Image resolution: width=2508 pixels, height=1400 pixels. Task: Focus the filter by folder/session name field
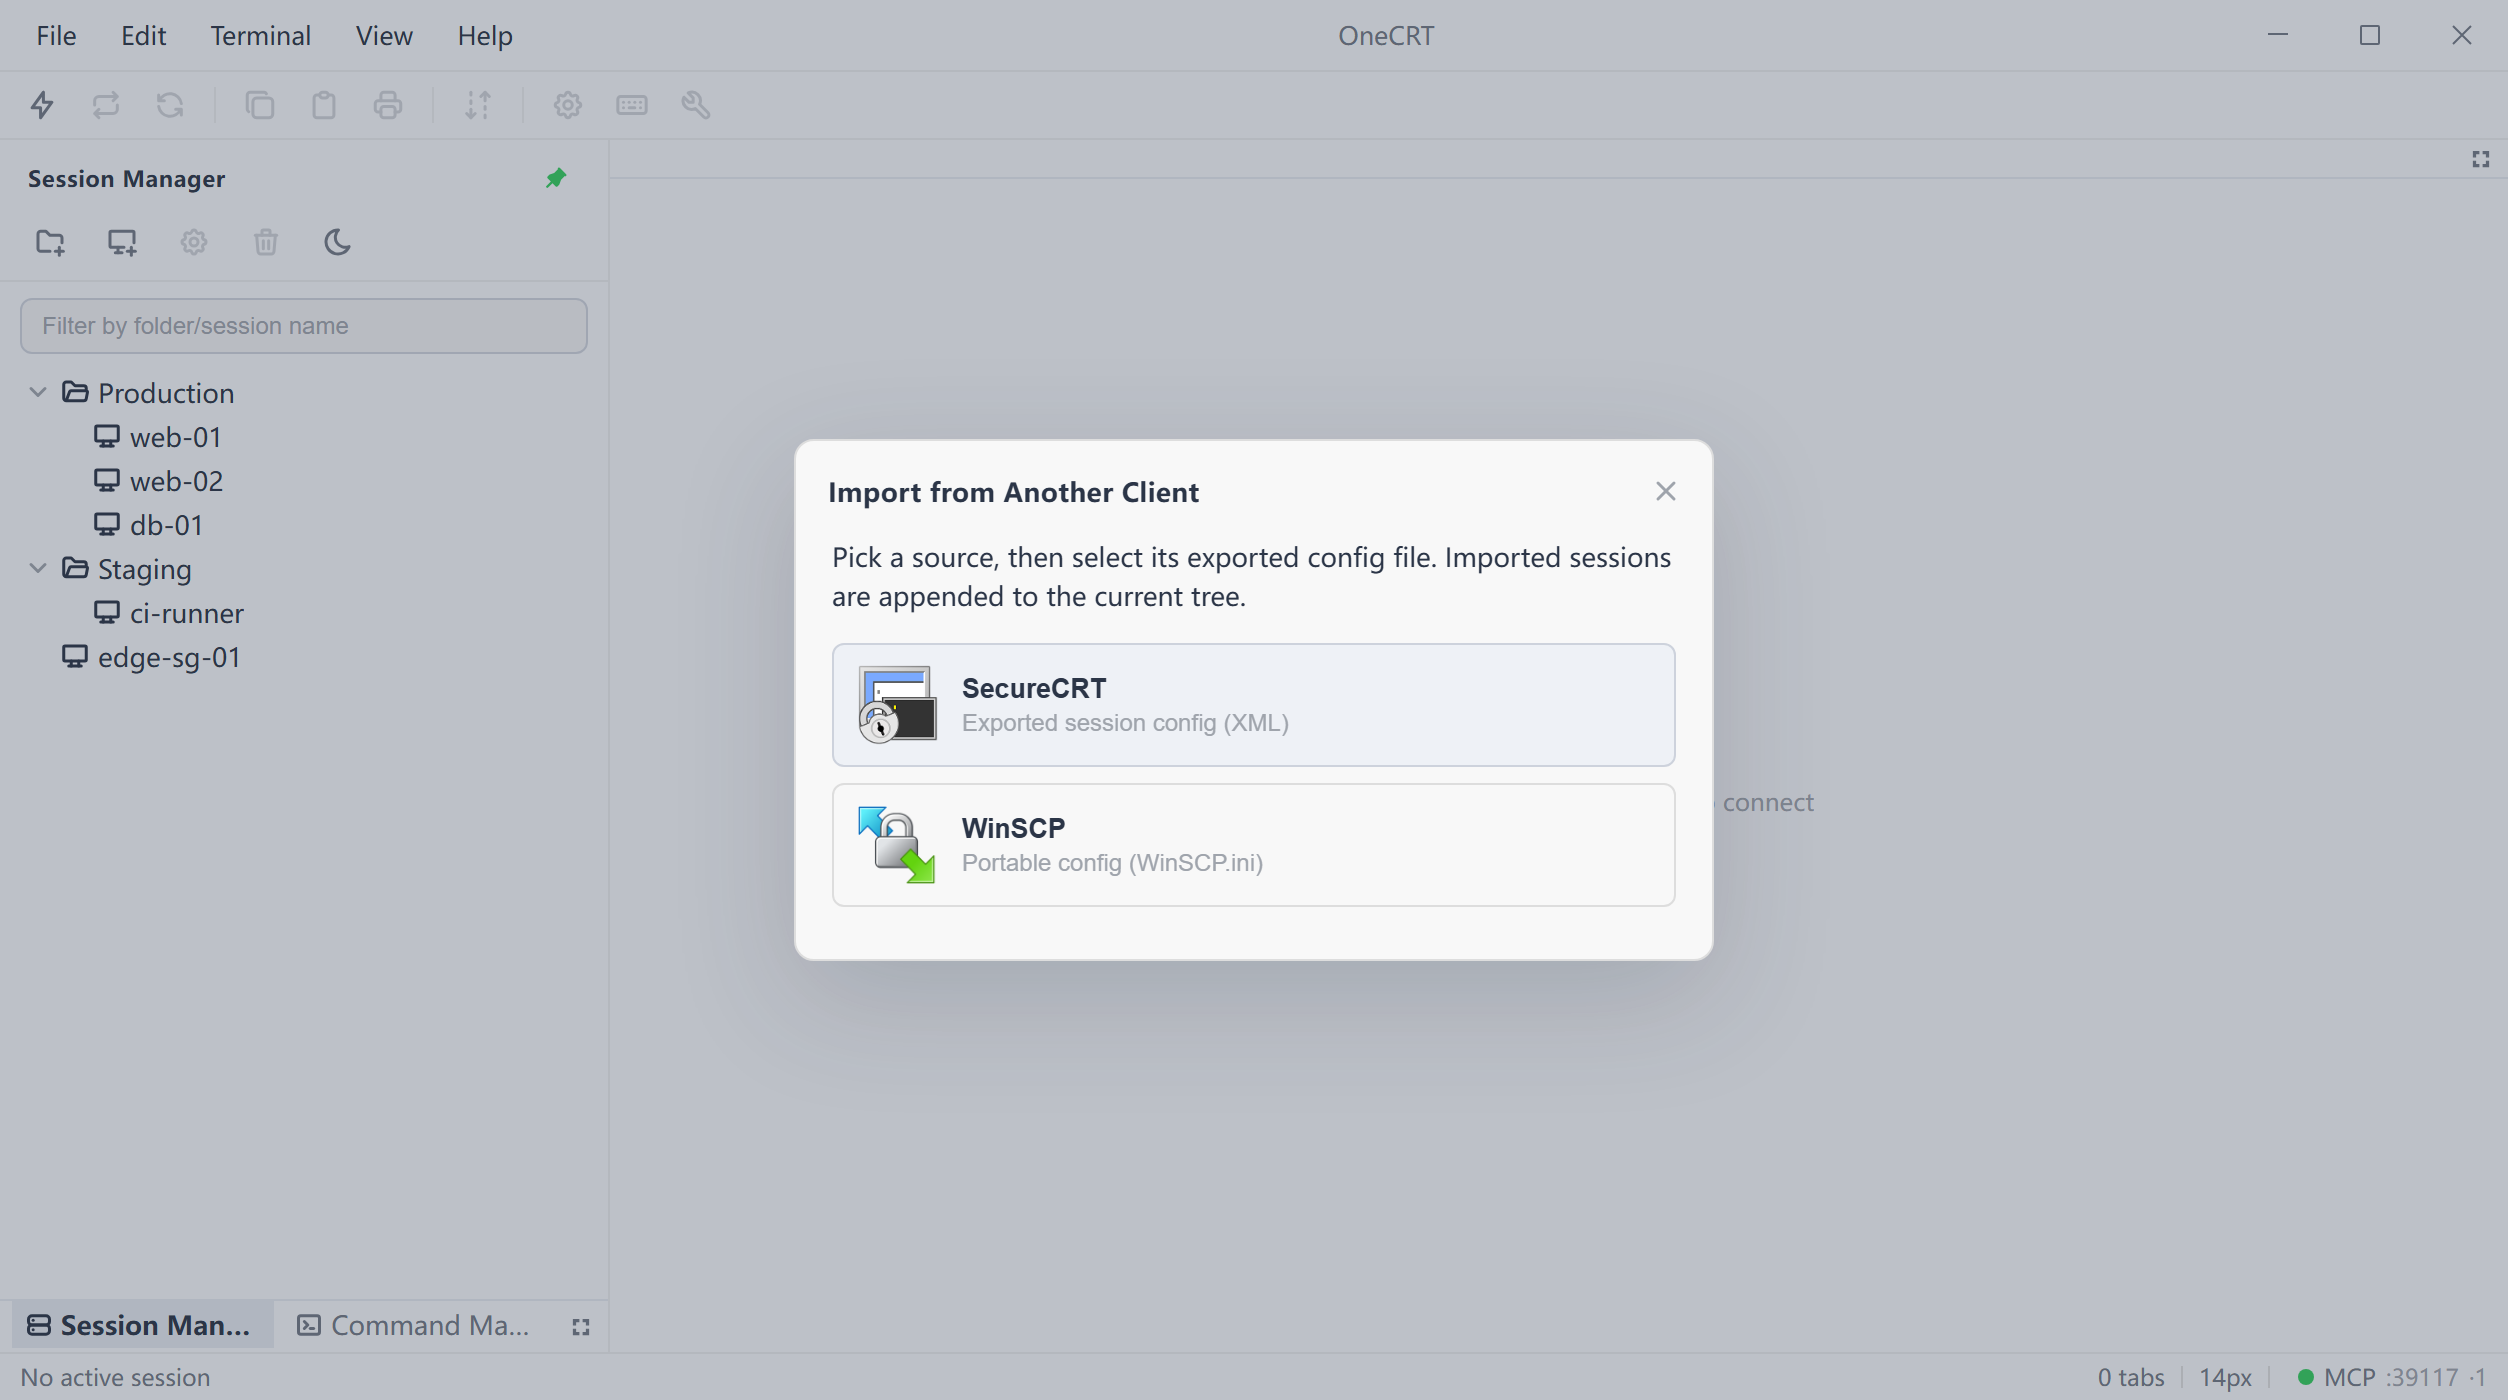tap(303, 326)
